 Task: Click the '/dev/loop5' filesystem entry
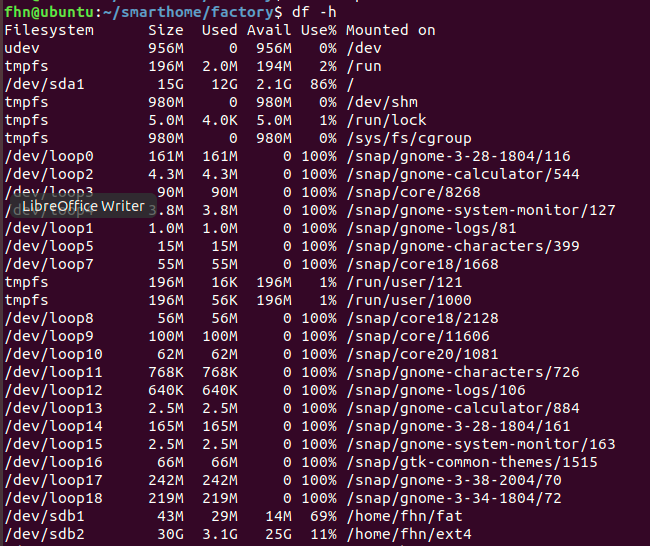tap(49, 247)
